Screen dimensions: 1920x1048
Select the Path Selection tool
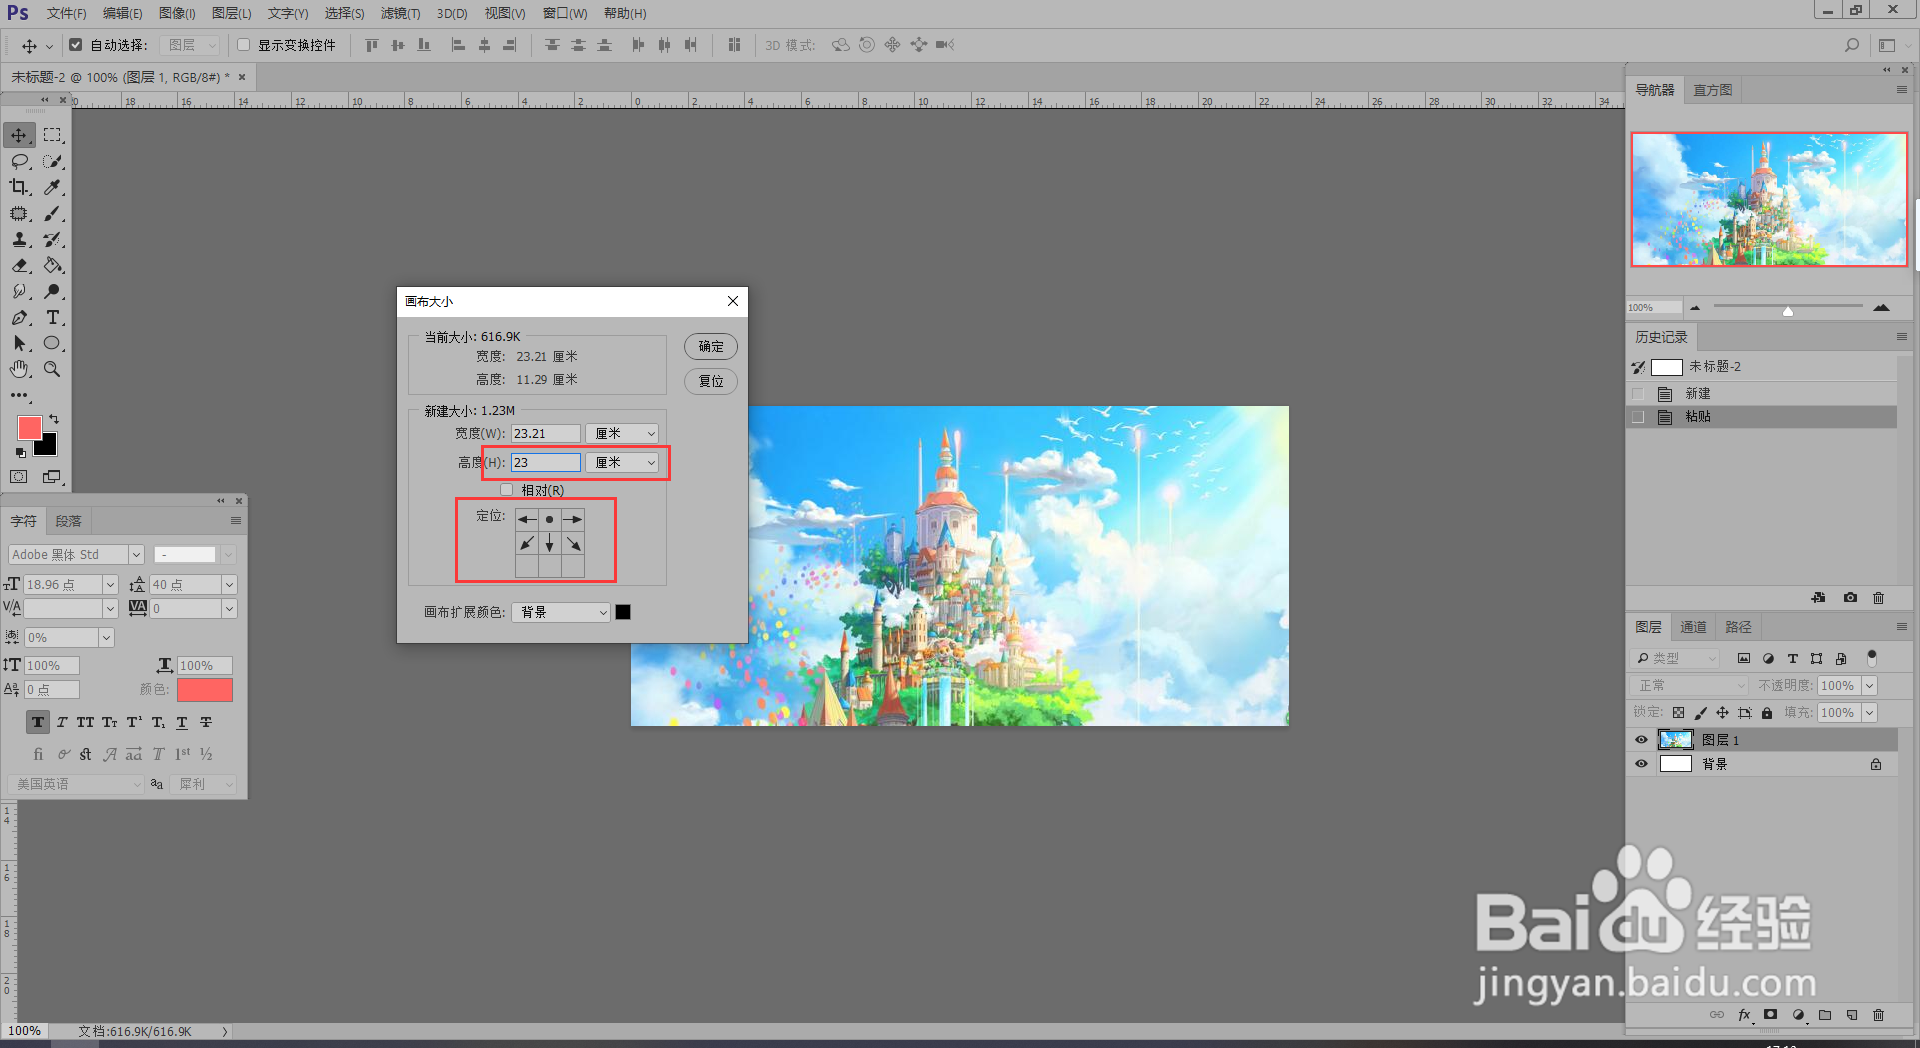pos(19,343)
